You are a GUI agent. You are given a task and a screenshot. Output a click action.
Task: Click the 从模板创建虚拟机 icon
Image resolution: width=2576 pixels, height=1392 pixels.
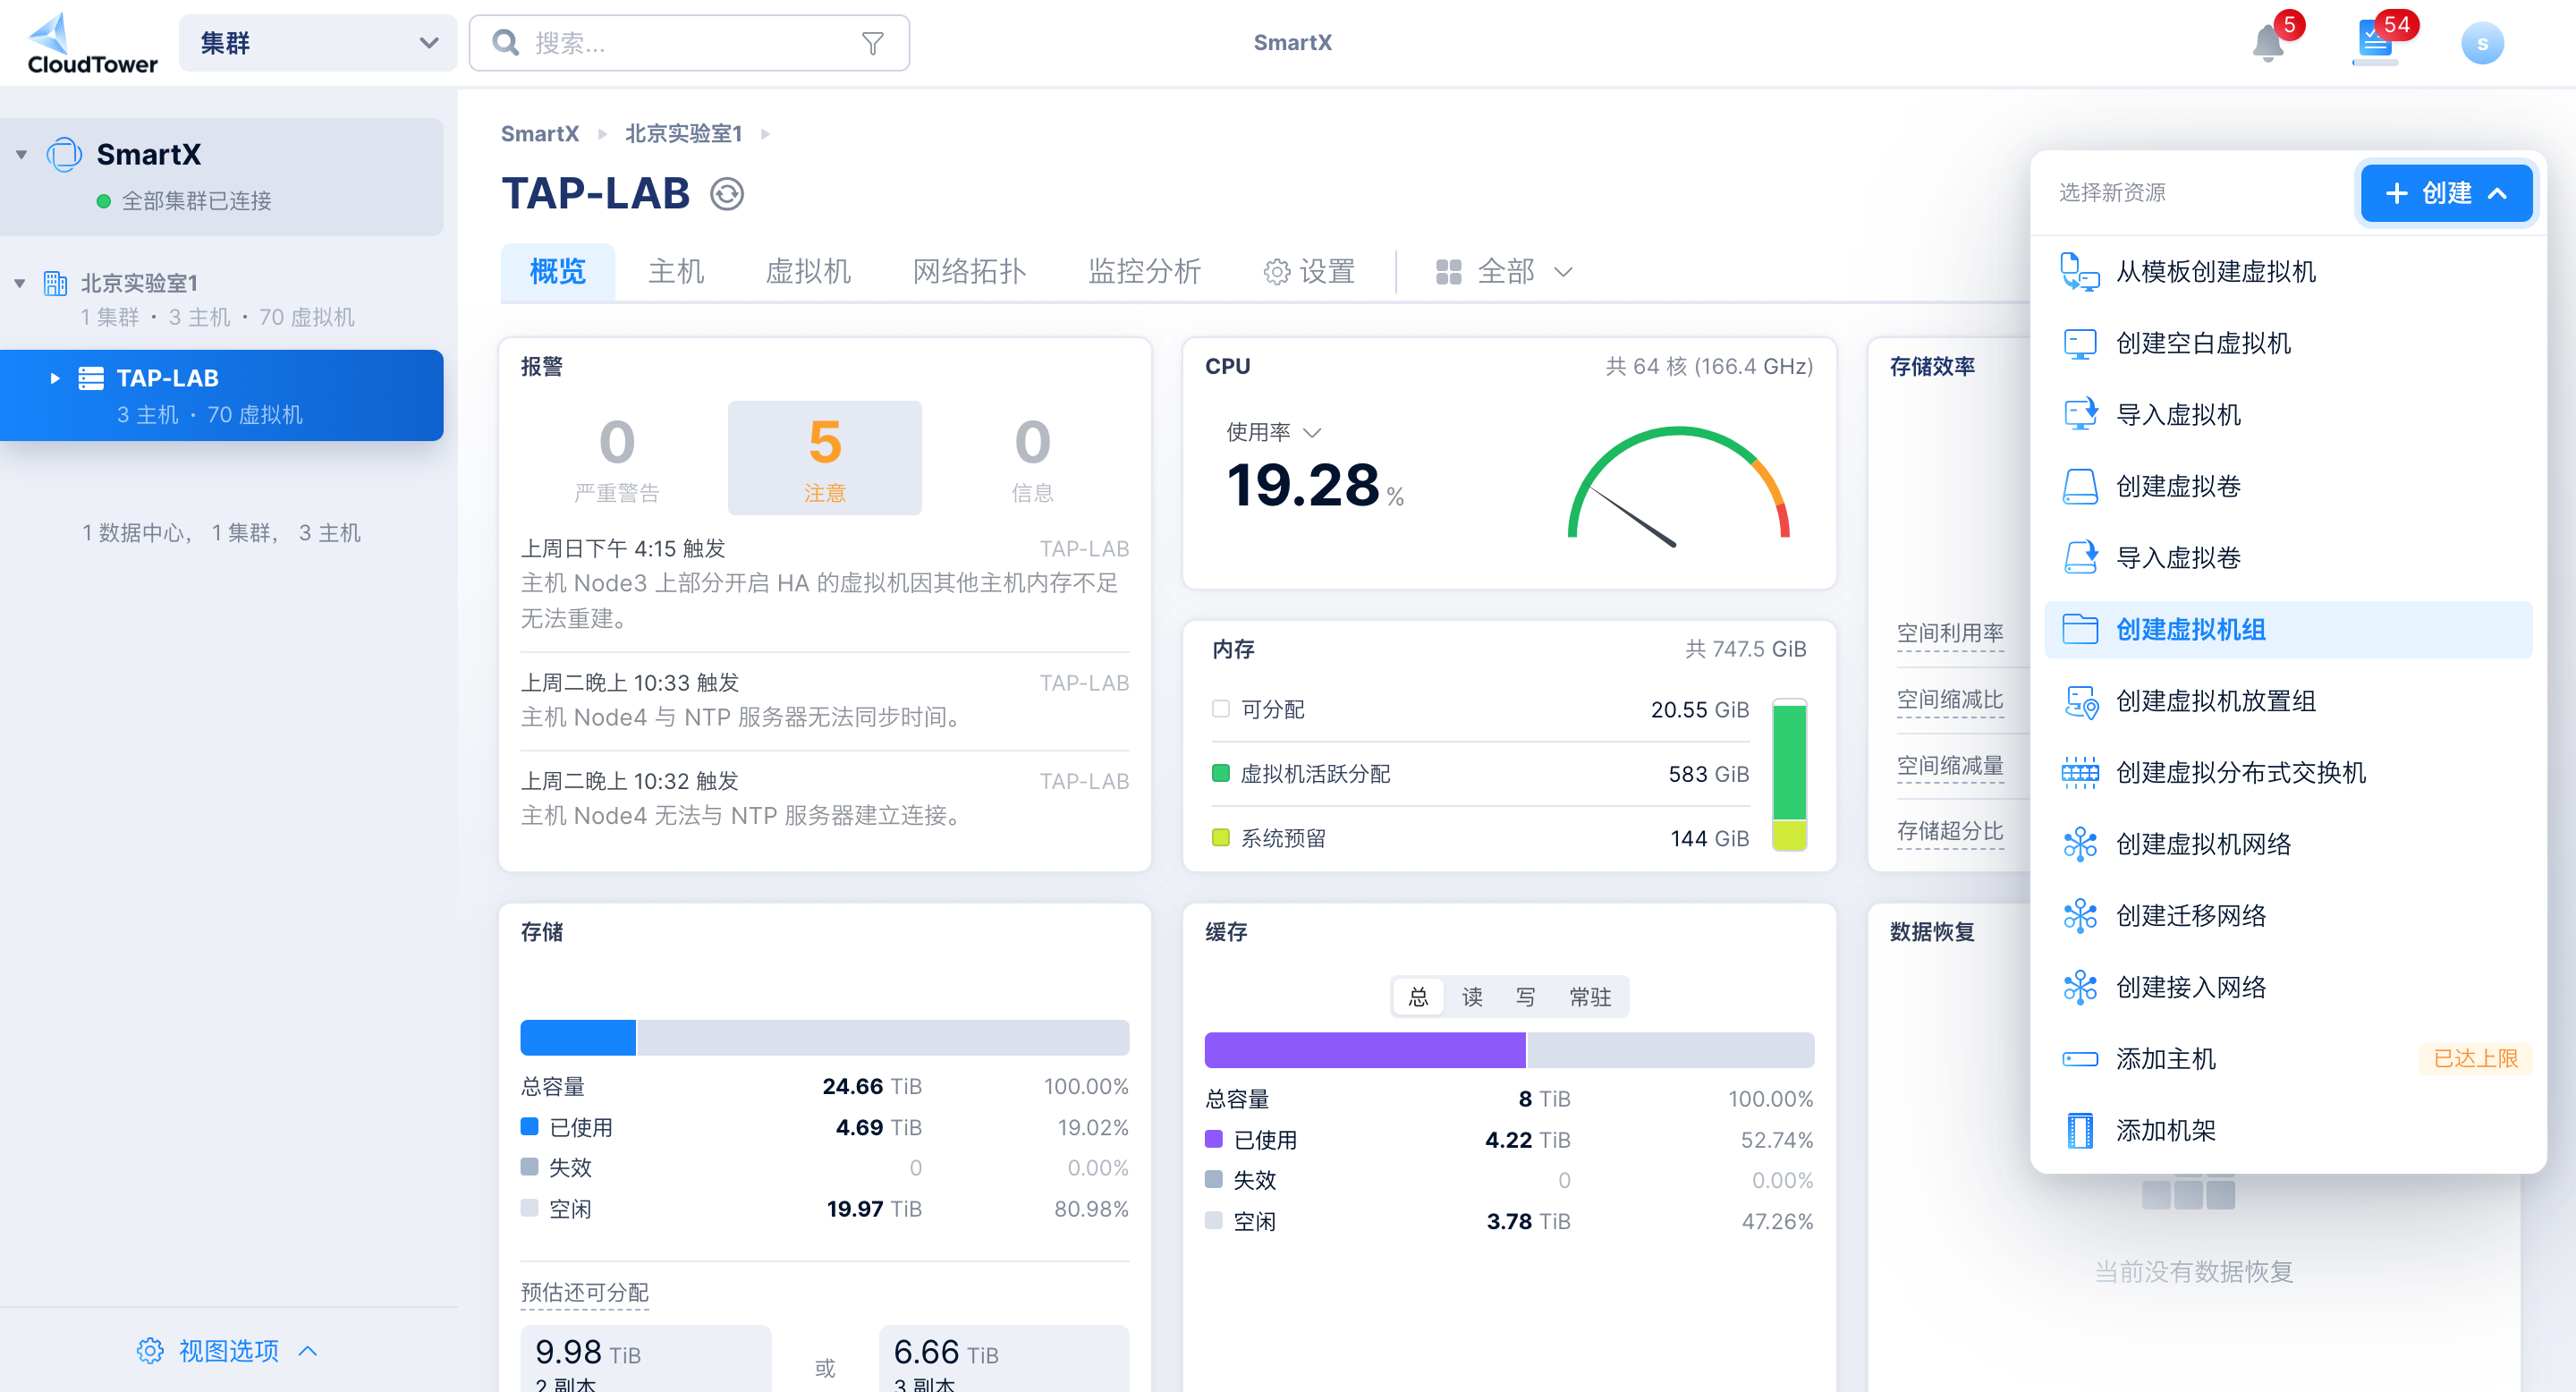point(2080,272)
